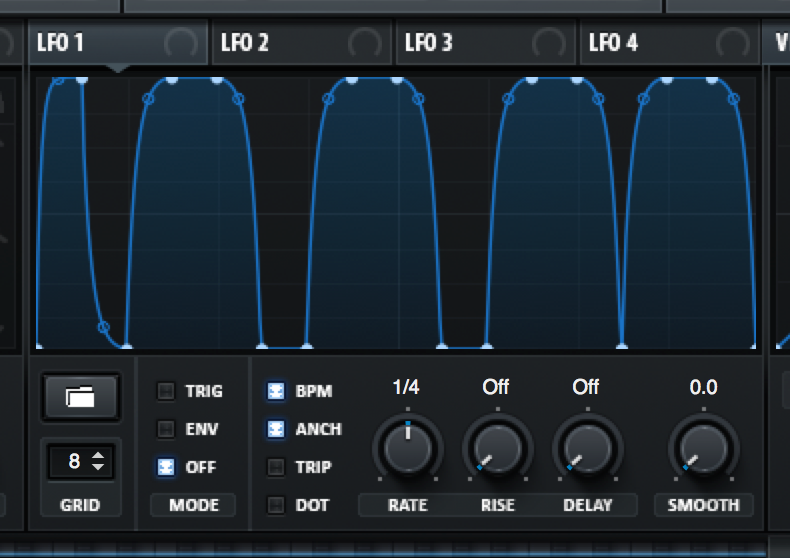This screenshot has height=558, width=790.
Task: Click the SMOOTH label
Action: [x=703, y=505]
